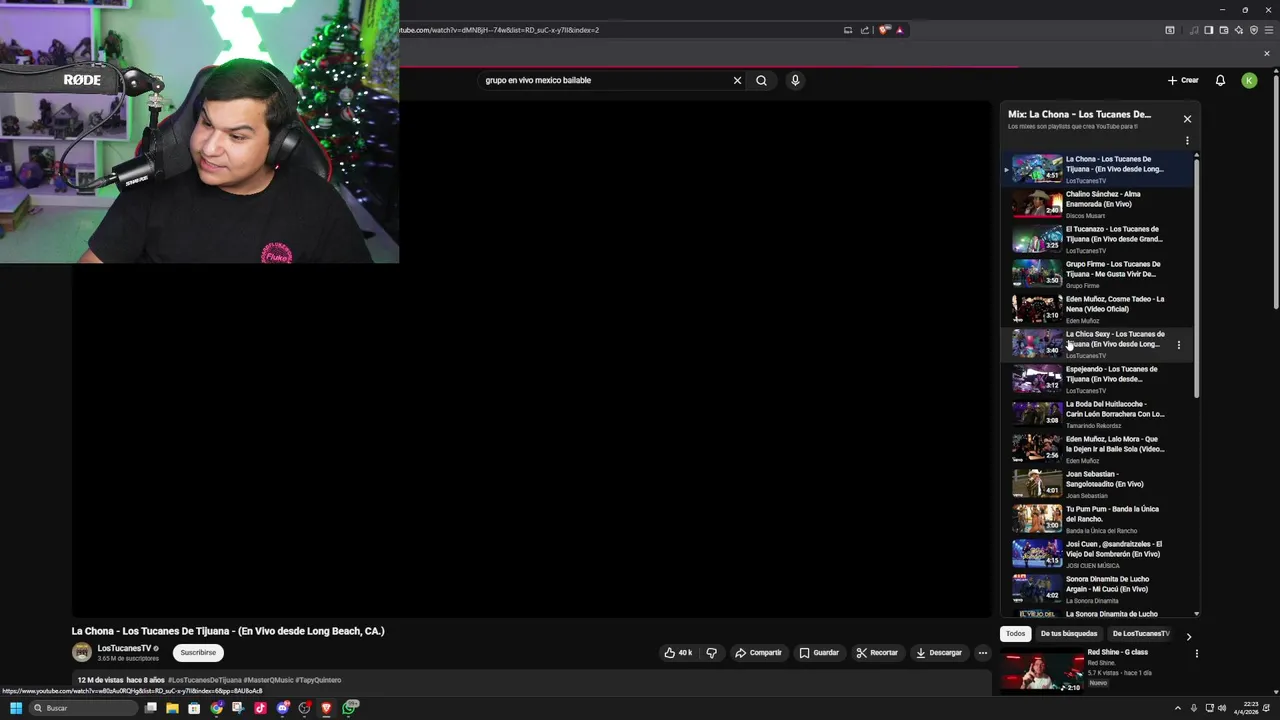The image size is (1280, 720).
Task: Like the La Chona video
Action: click(x=678, y=653)
